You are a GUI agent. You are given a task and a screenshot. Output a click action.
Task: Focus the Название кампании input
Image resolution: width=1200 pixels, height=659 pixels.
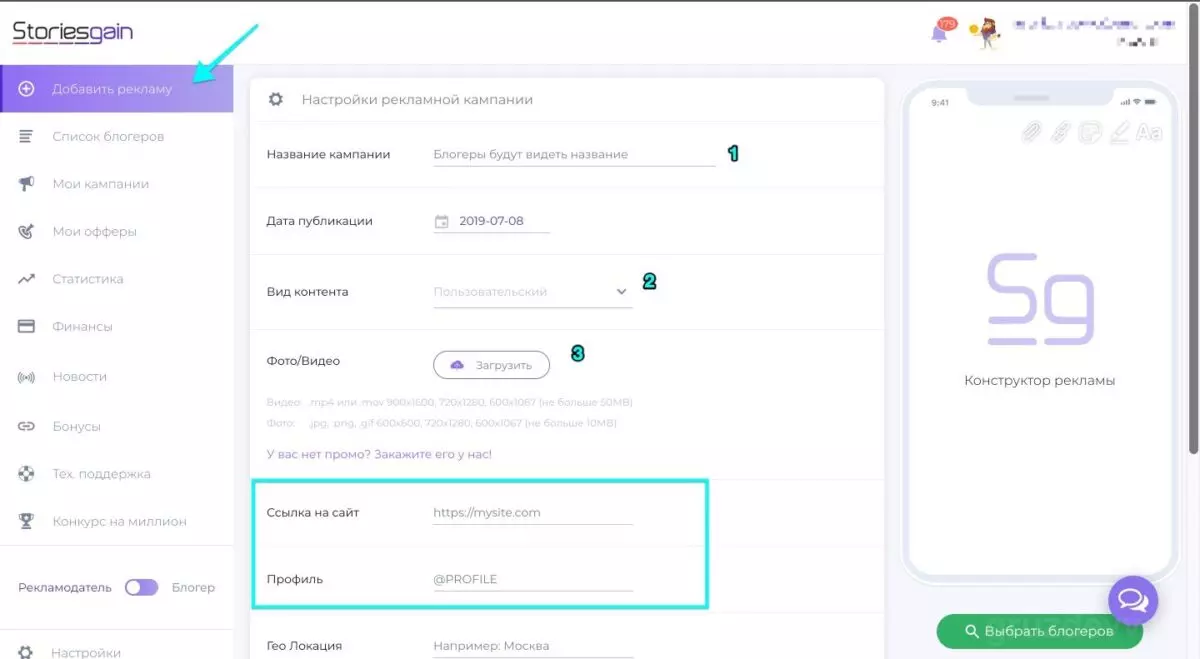(574, 154)
